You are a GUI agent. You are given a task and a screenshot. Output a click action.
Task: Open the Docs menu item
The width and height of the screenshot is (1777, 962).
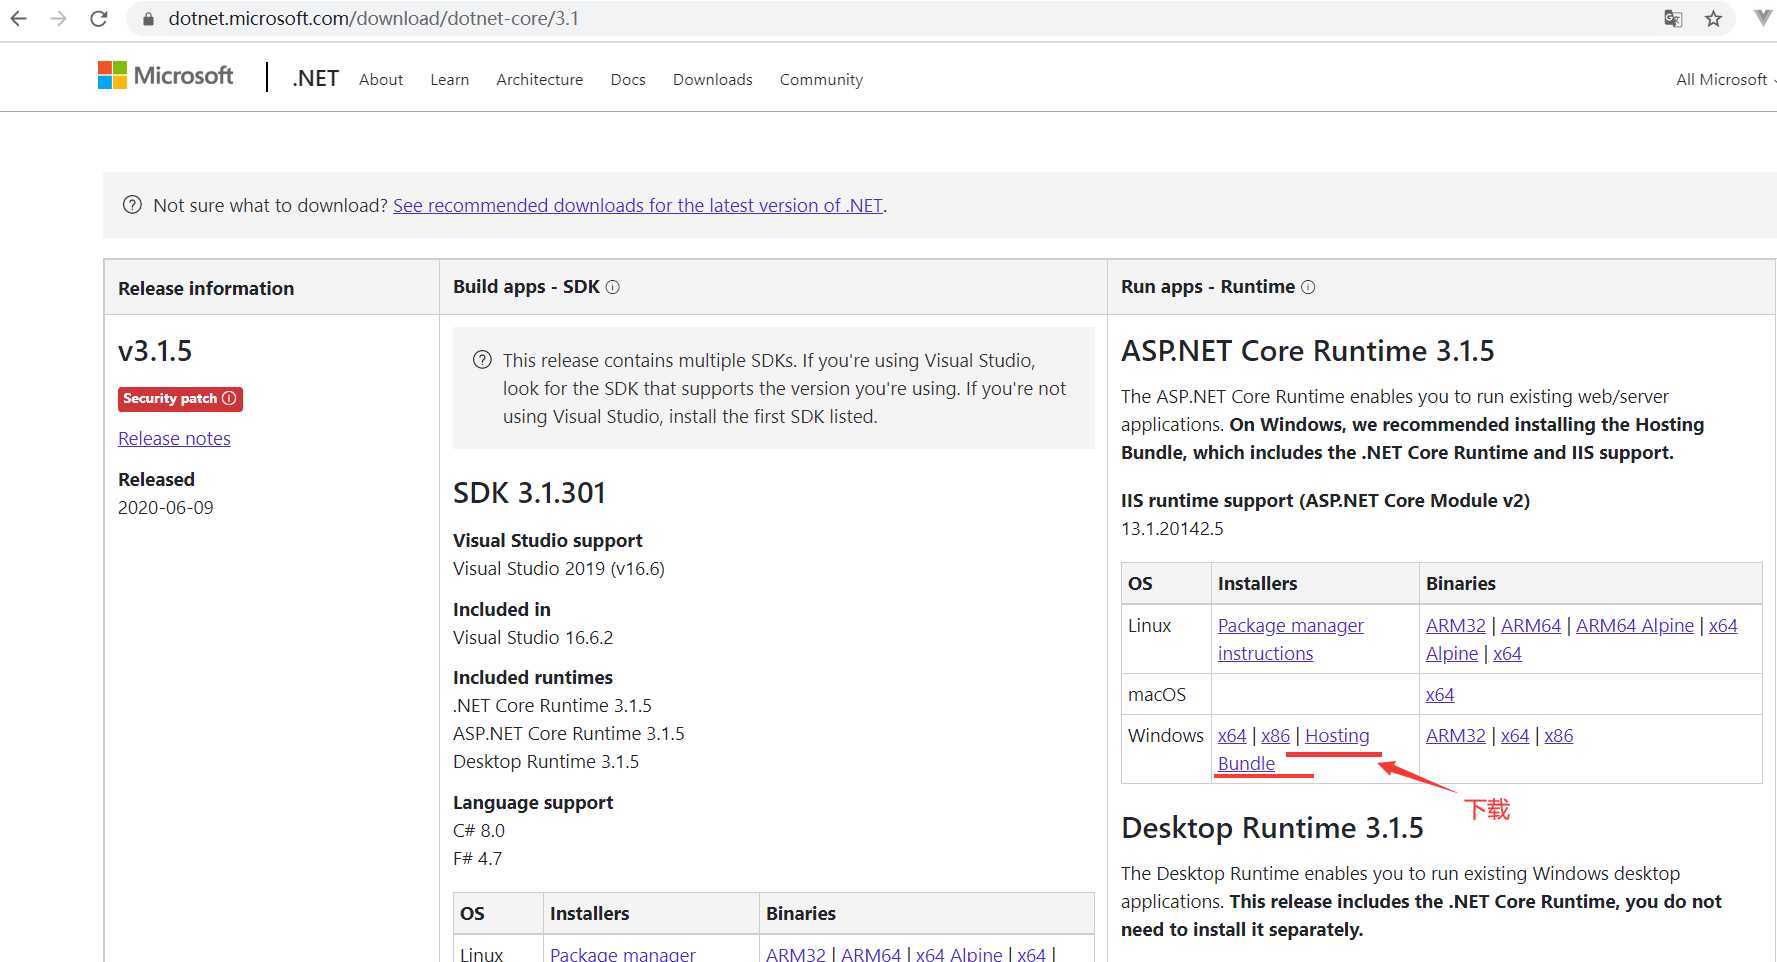[x=628, y=79]
